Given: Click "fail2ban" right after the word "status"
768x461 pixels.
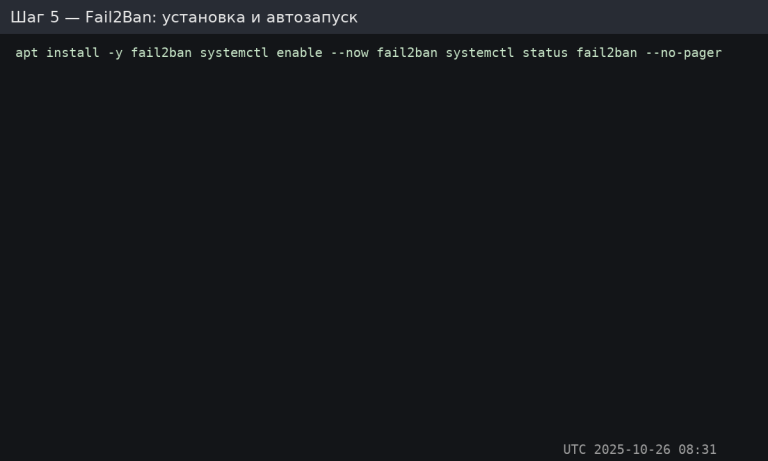Looking at the screenshot, I should 607,53.
